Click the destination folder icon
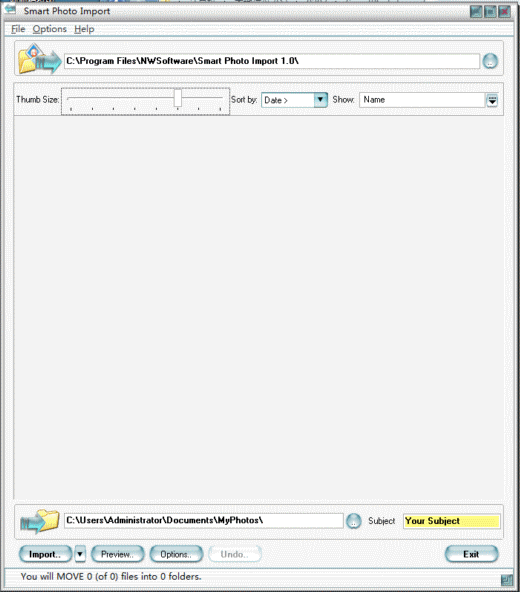This screenshot has width=520, height=592. 40,521
